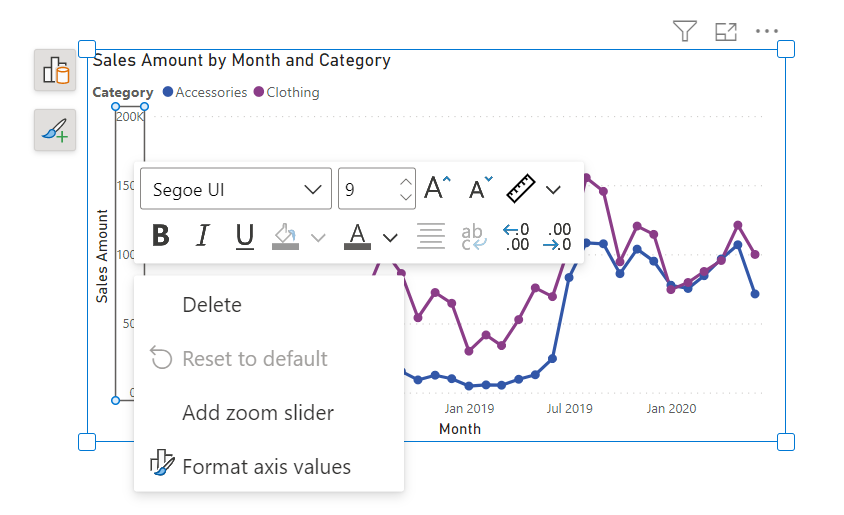Increase decimal places in axis values
Image resolution: width=844 pixels, height=515 pixels.
(x=516, y=237)
